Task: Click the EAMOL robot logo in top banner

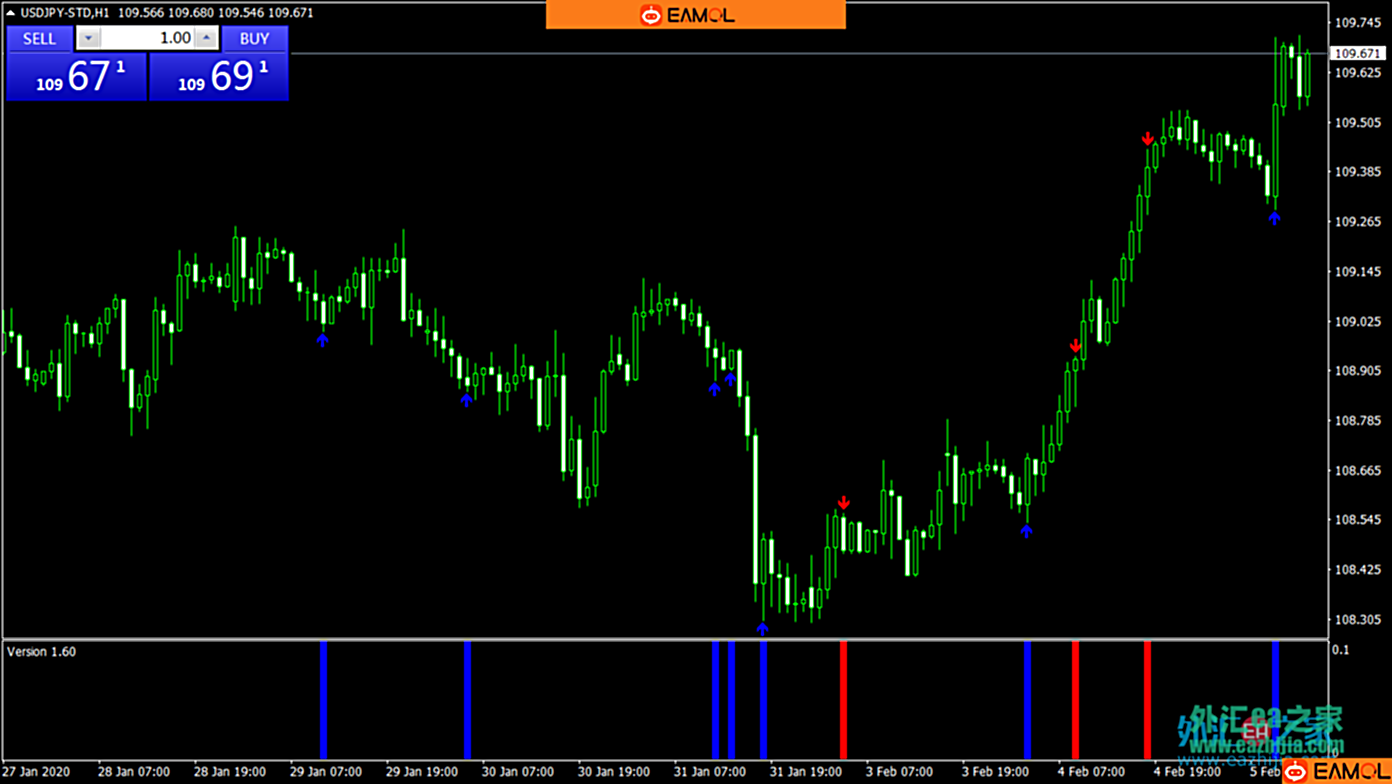Action: coord(651,15)
